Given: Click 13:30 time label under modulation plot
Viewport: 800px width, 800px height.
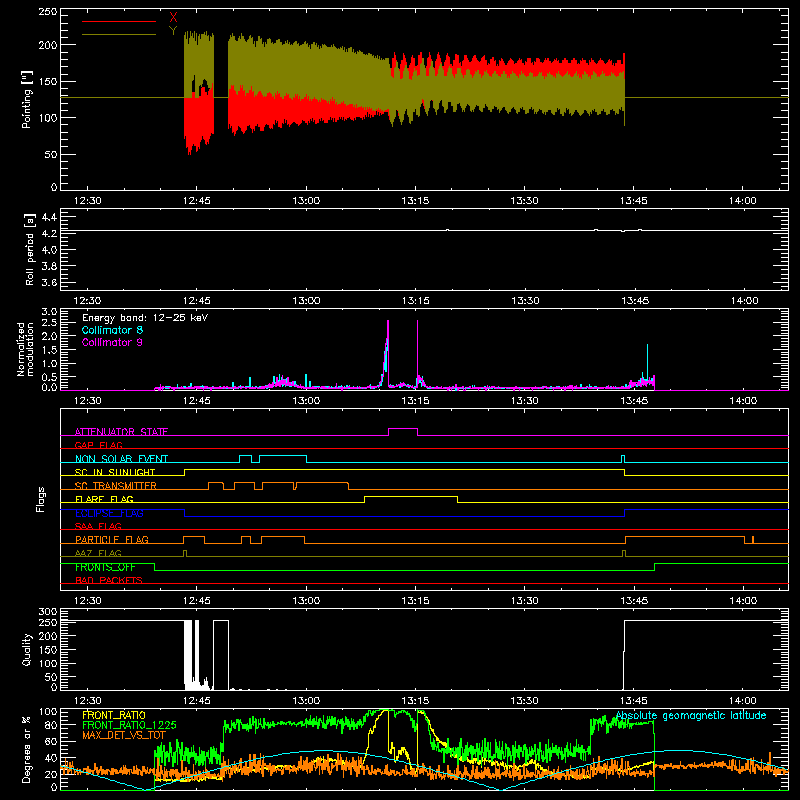Looking at the screenshot, I should pos(524,401).
